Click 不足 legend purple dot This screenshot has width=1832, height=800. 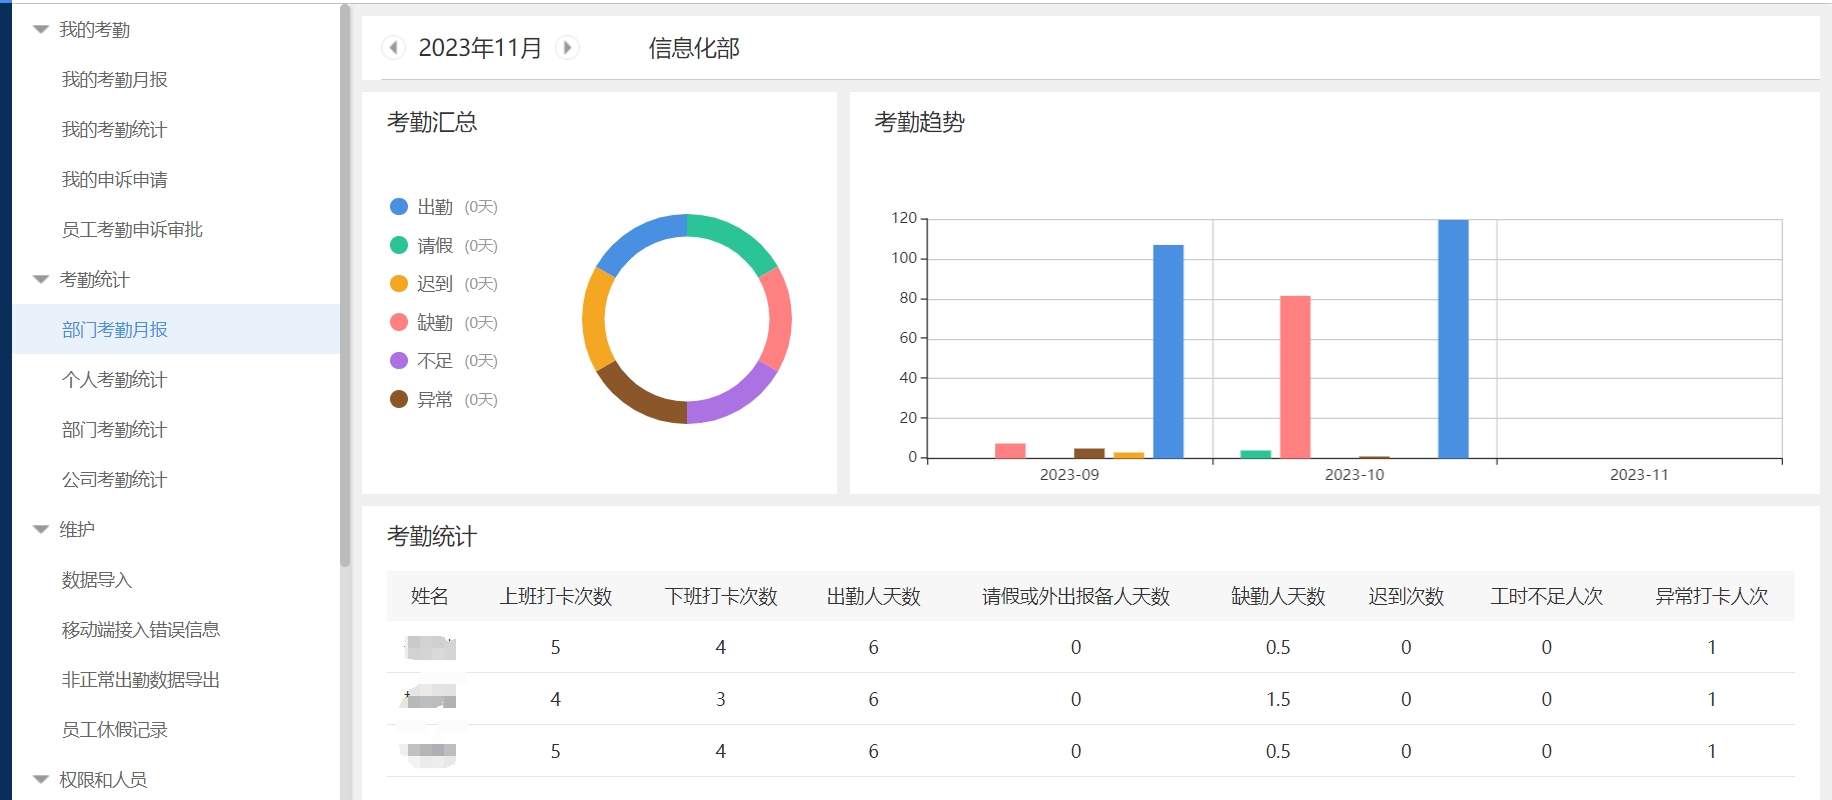tap(399, 361)
